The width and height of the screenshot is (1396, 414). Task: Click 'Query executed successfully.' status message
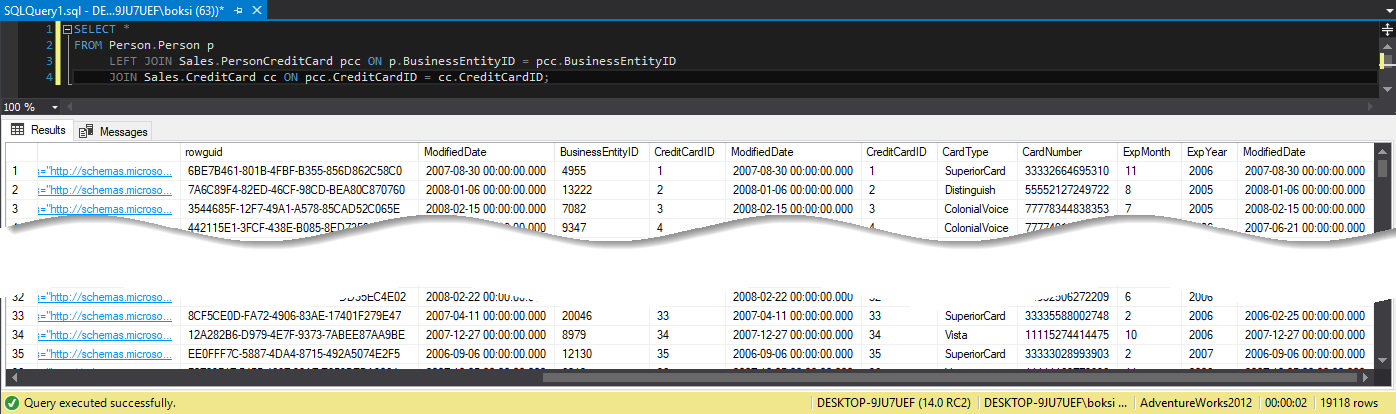99,403
